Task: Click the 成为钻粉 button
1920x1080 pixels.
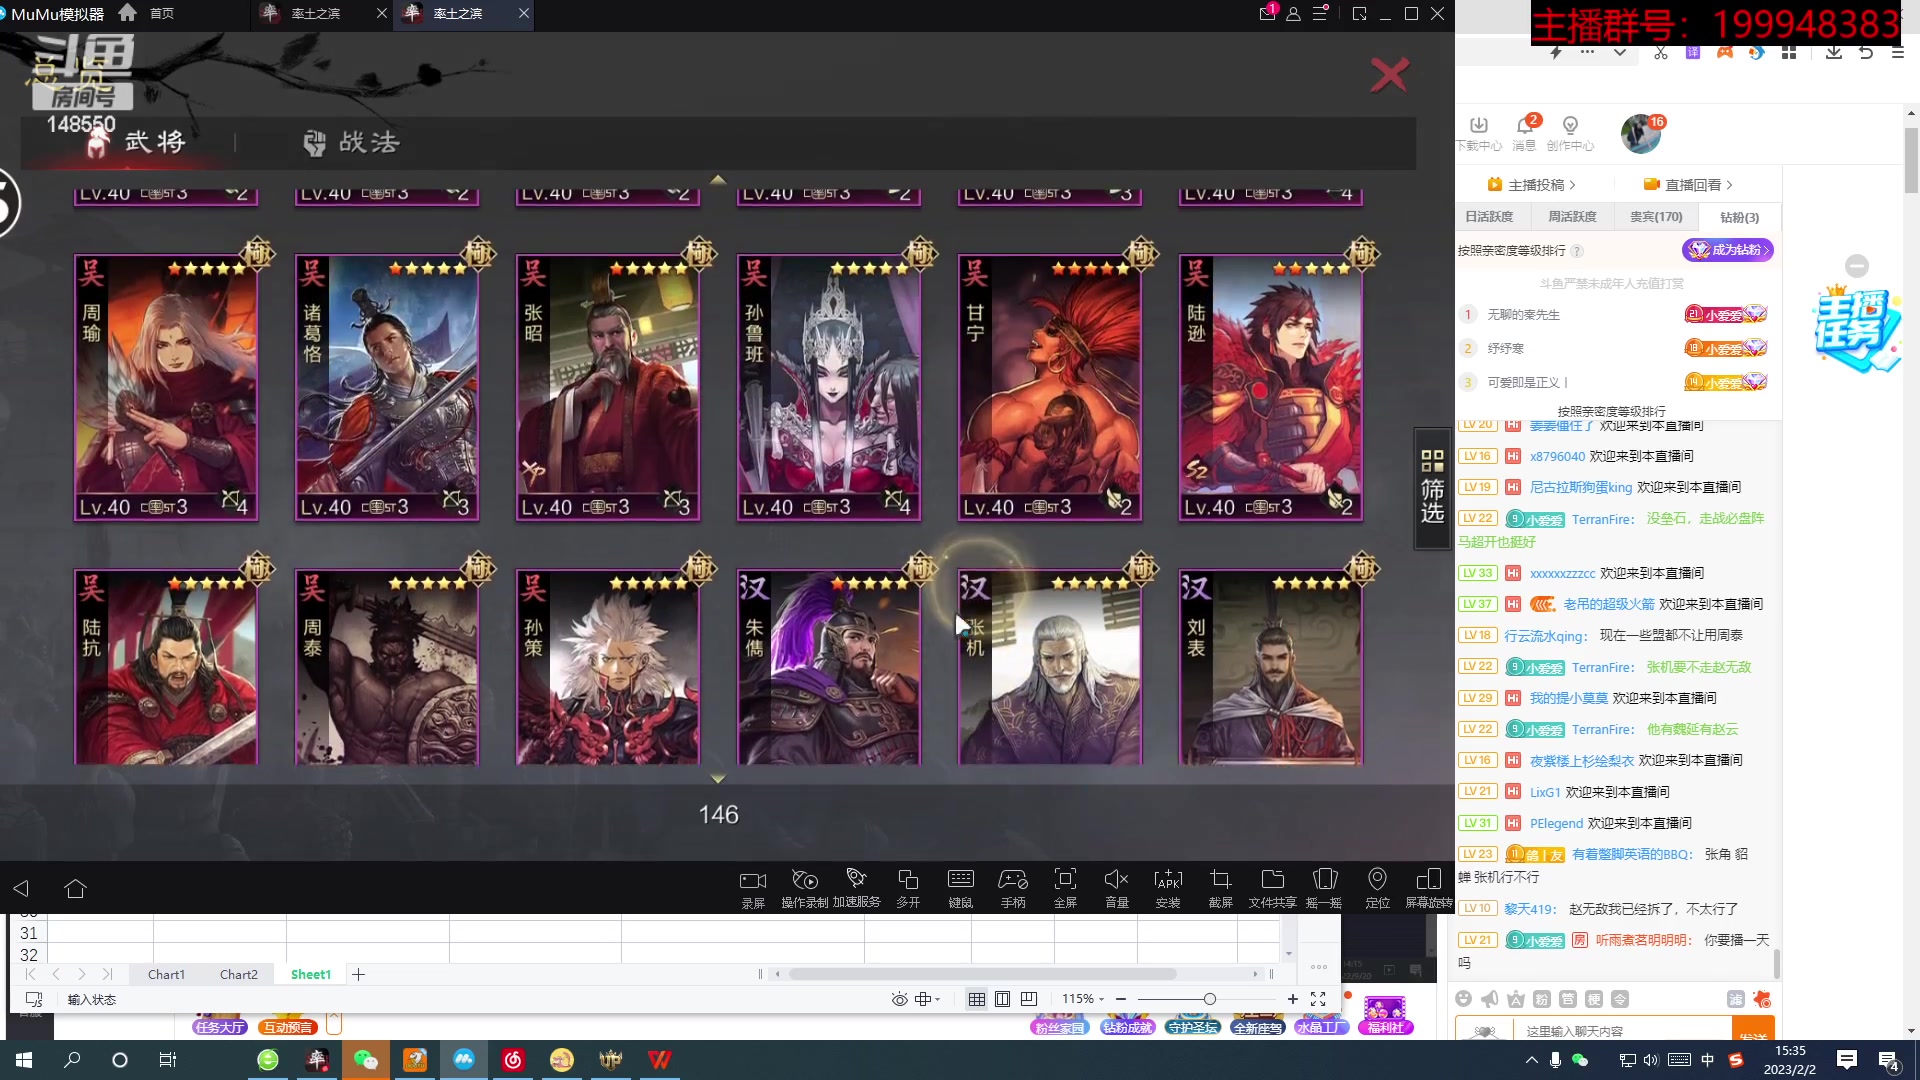Action: click(1728, 250)
